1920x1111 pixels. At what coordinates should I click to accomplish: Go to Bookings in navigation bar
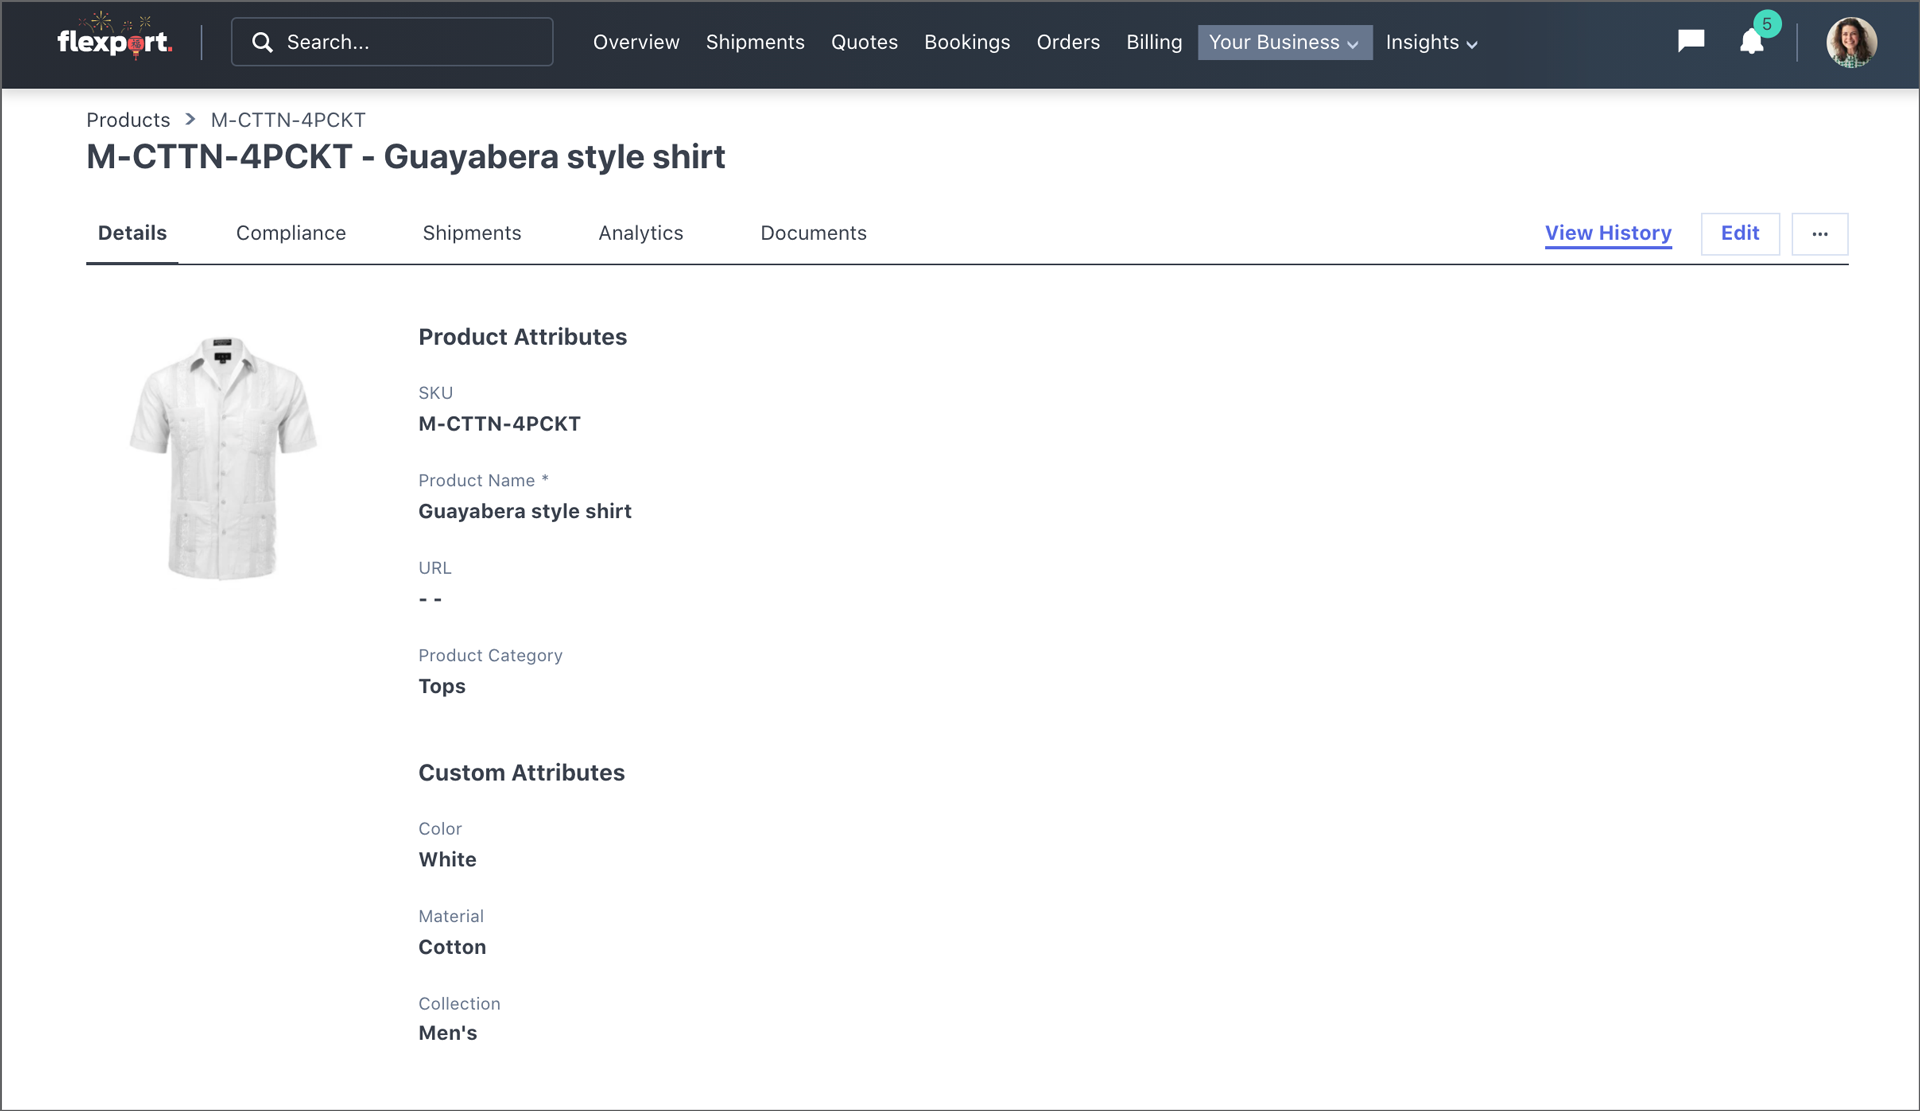[x=966, y=42]
